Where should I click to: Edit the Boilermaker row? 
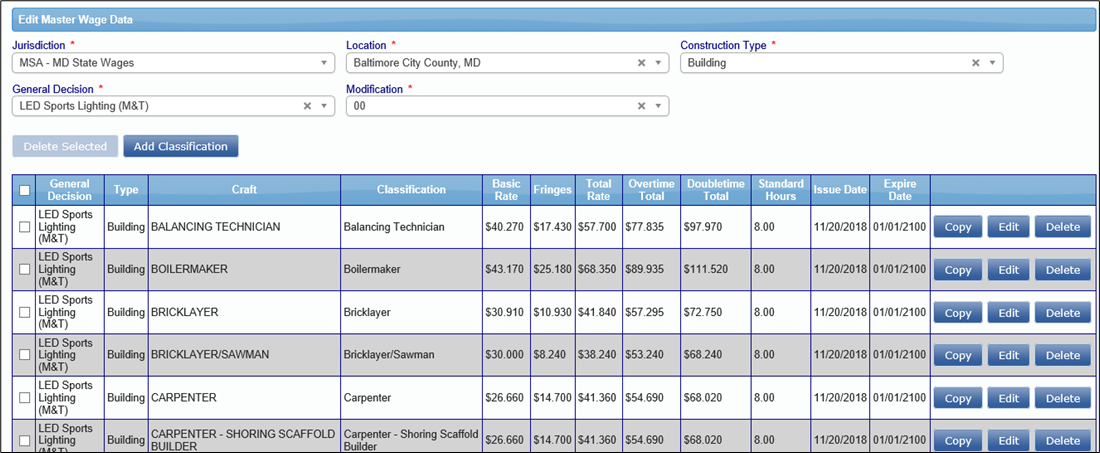click(x=1008, y=270)
